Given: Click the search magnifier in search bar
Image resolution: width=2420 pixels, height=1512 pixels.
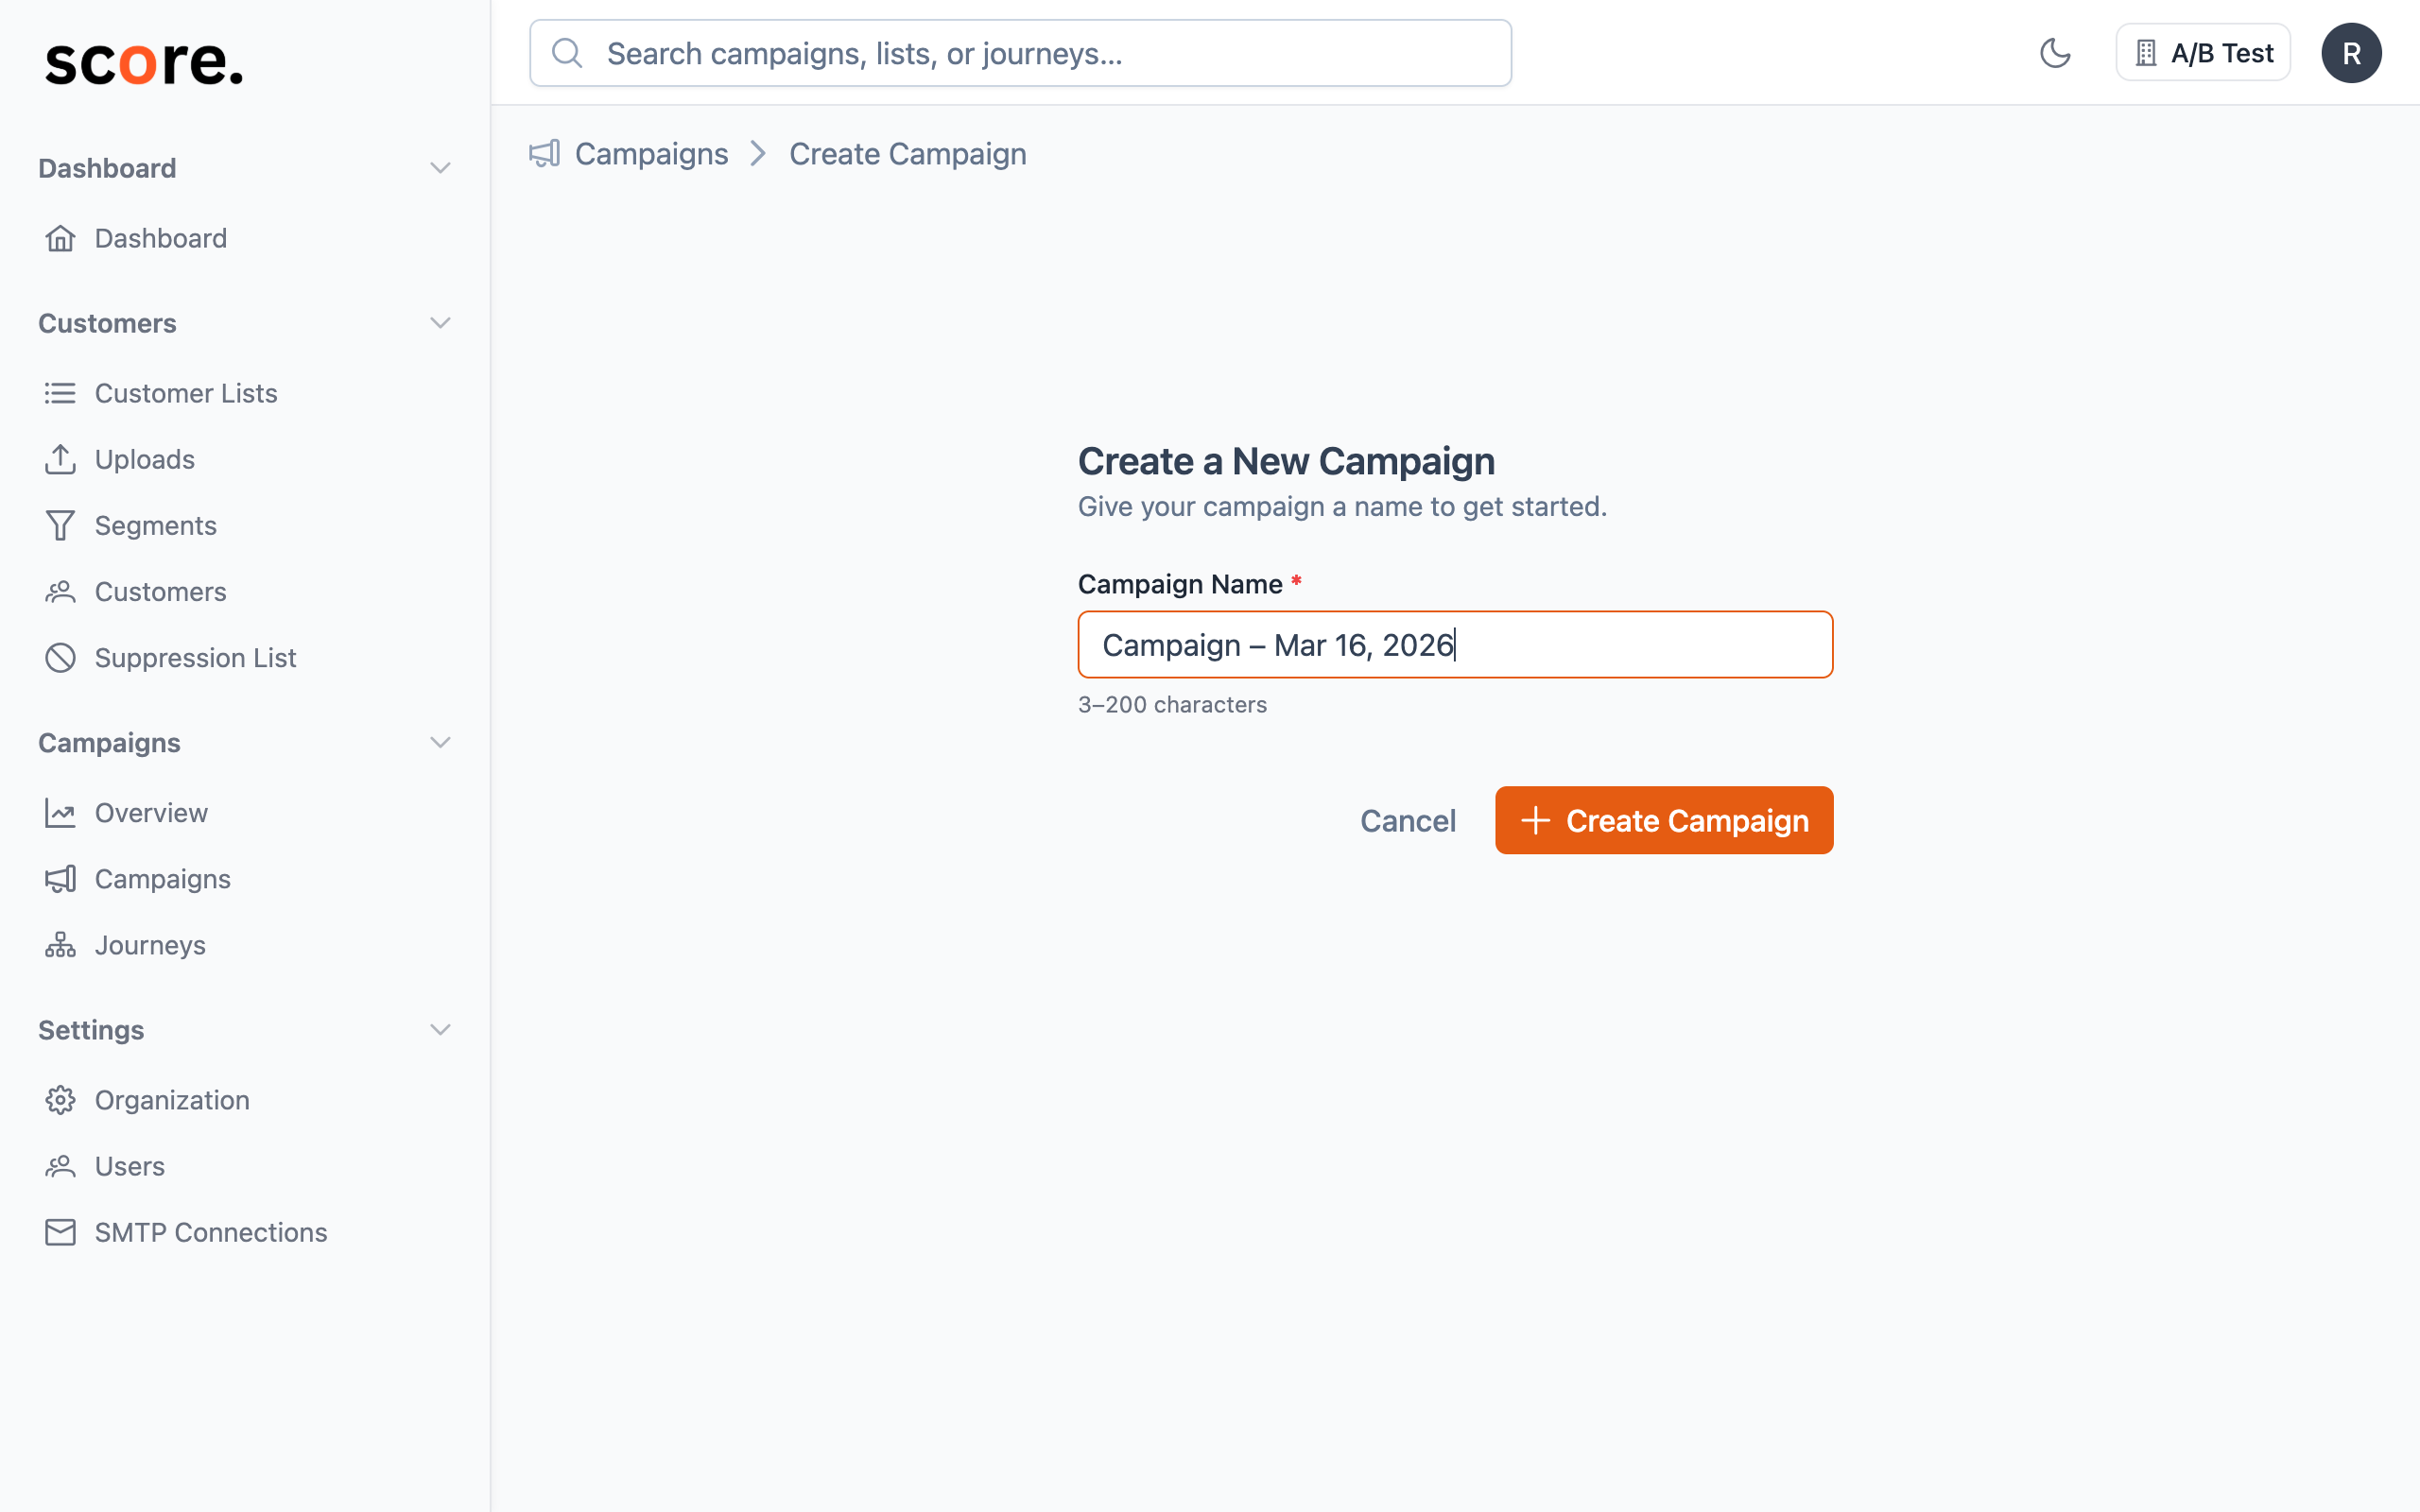Looking at the screenshot, I should 568,52.
